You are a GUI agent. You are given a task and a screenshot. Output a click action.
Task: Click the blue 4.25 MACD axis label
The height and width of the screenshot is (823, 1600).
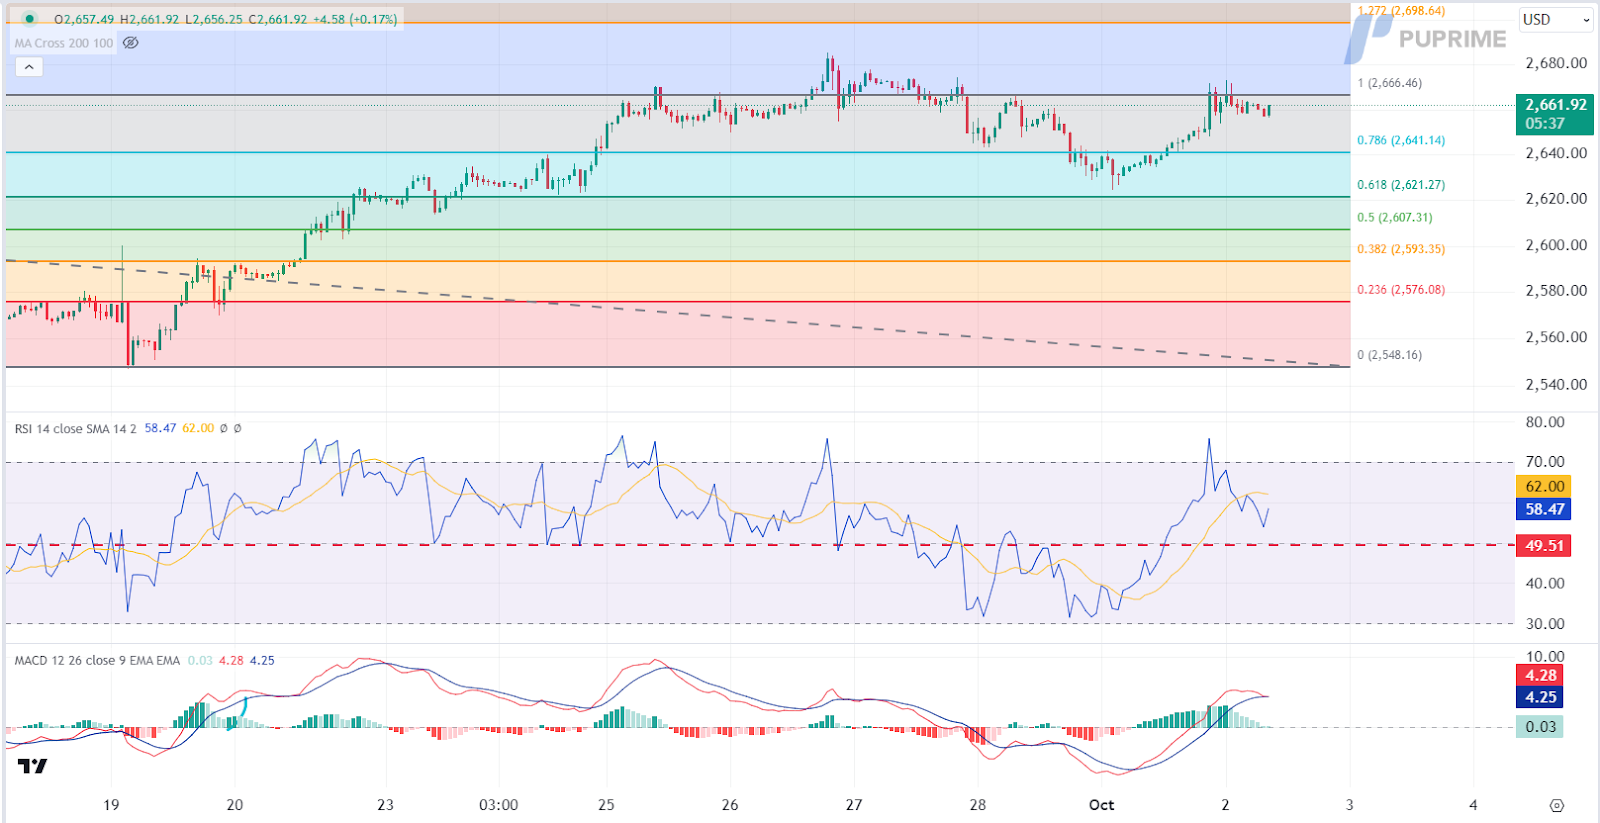1541,697
